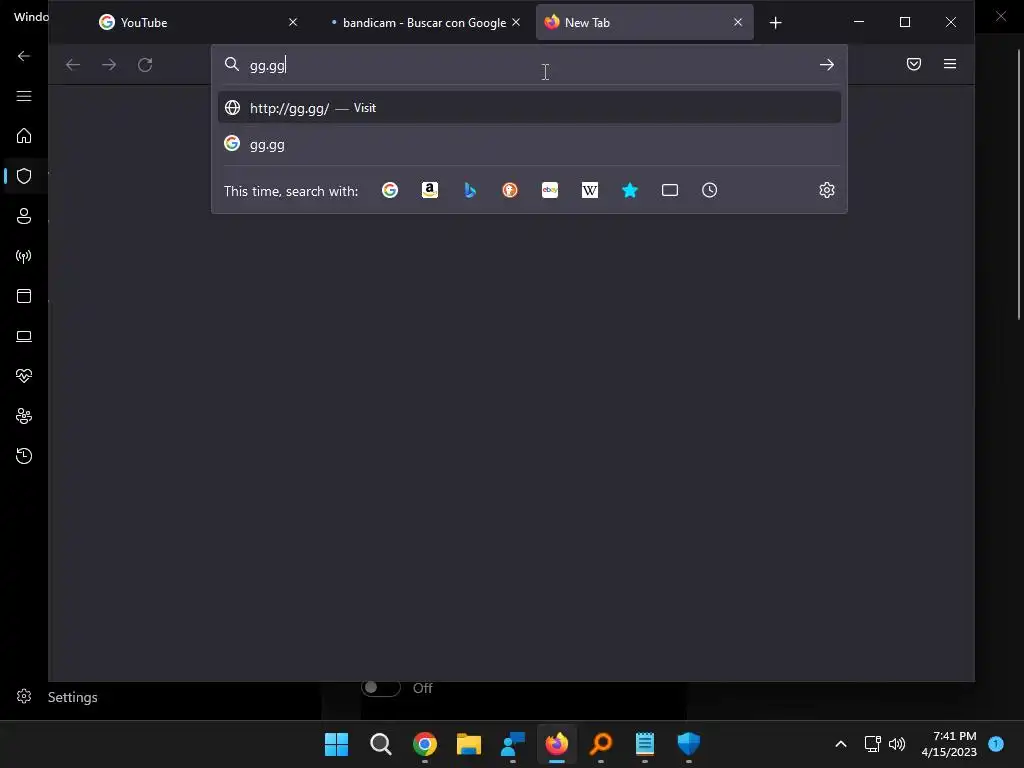Switch to the YouTube tab
The height and width of the screenshot is (768, 1024).
[196, 23]
